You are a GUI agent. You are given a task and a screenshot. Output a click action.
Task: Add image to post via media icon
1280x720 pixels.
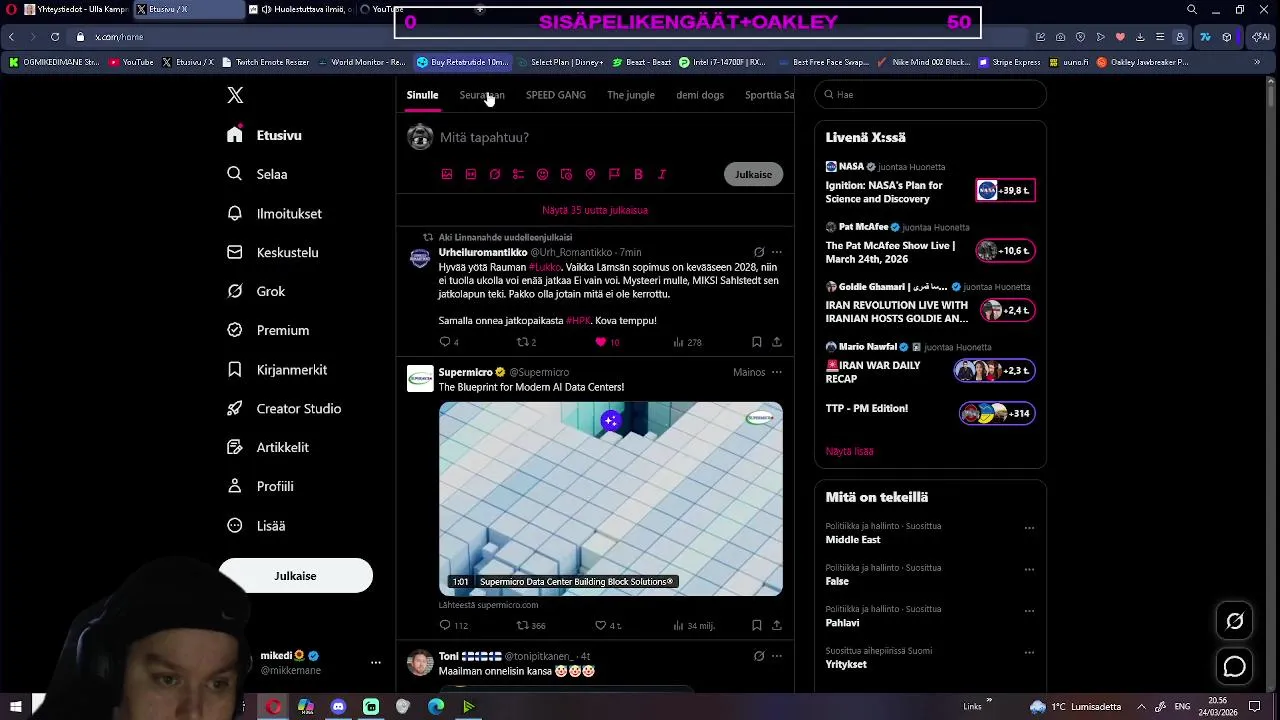point(447,174)
